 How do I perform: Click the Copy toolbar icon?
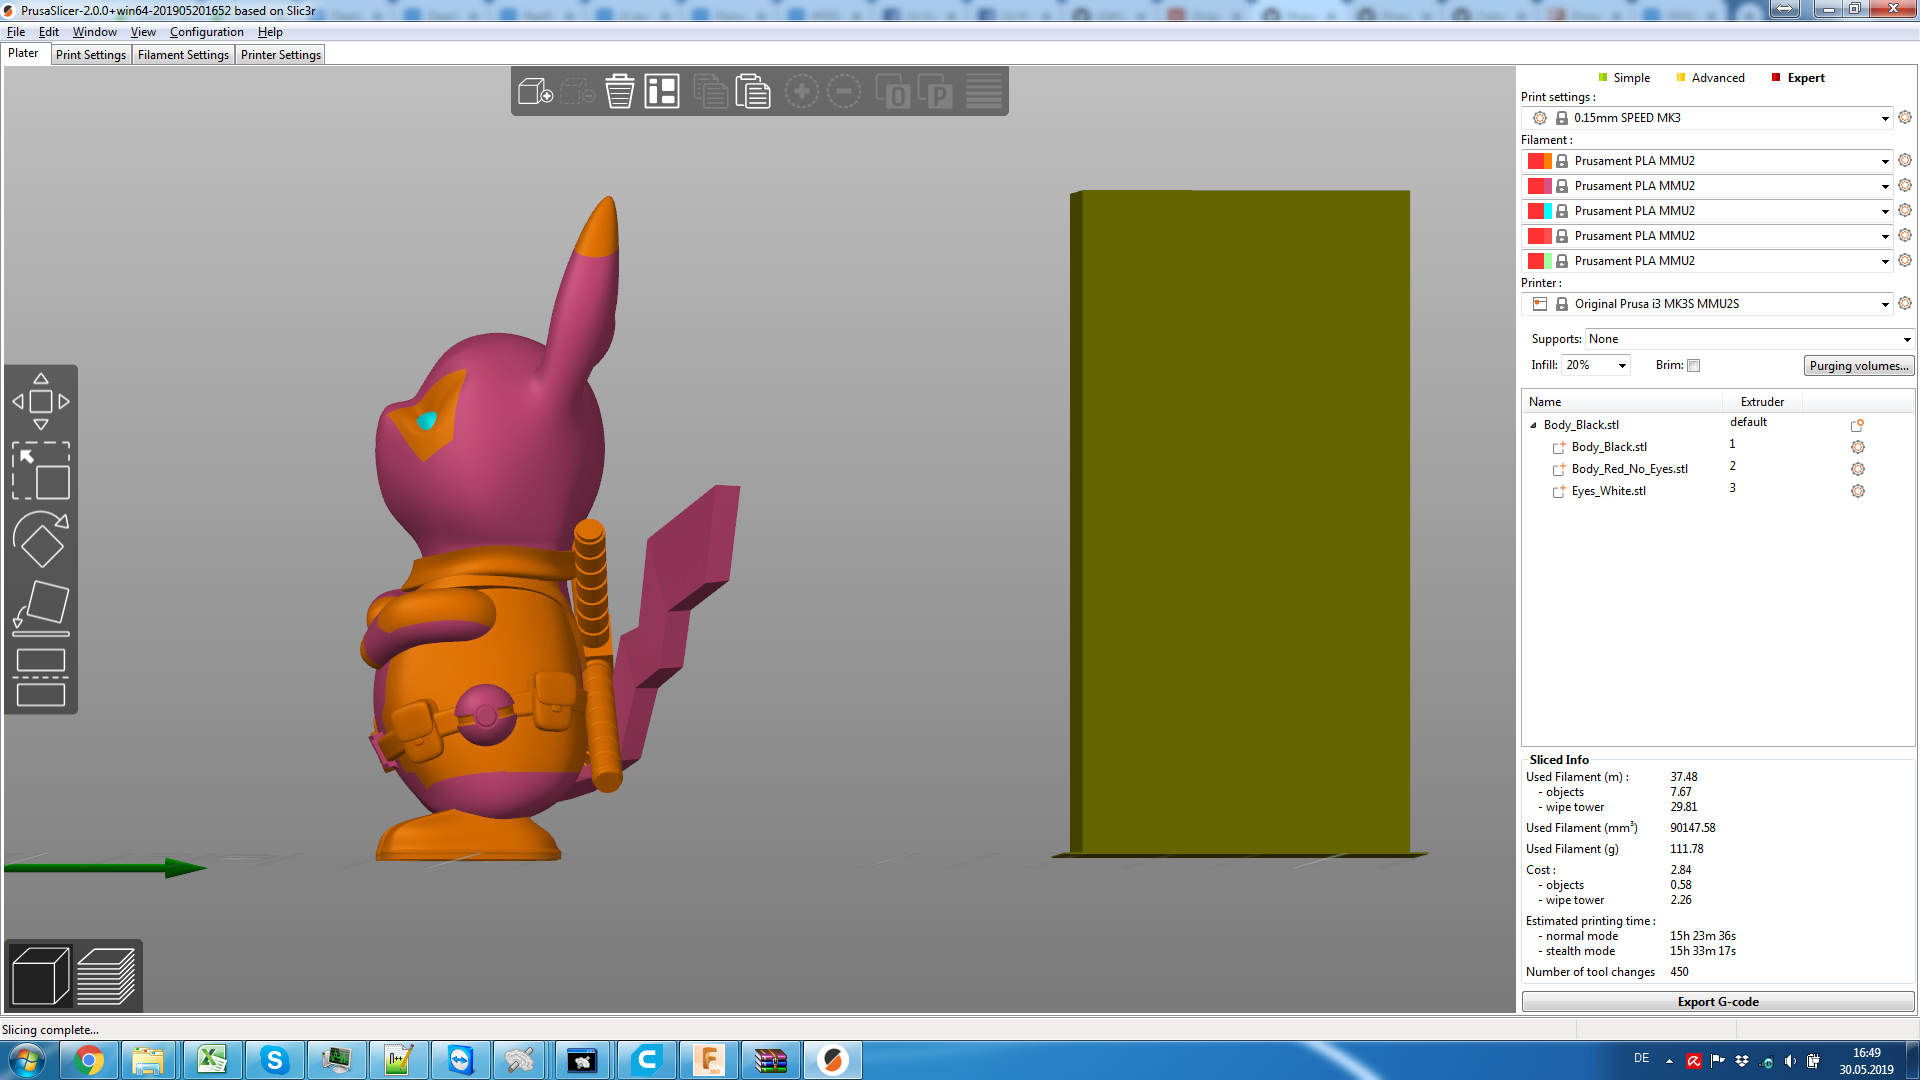point(710,92)
